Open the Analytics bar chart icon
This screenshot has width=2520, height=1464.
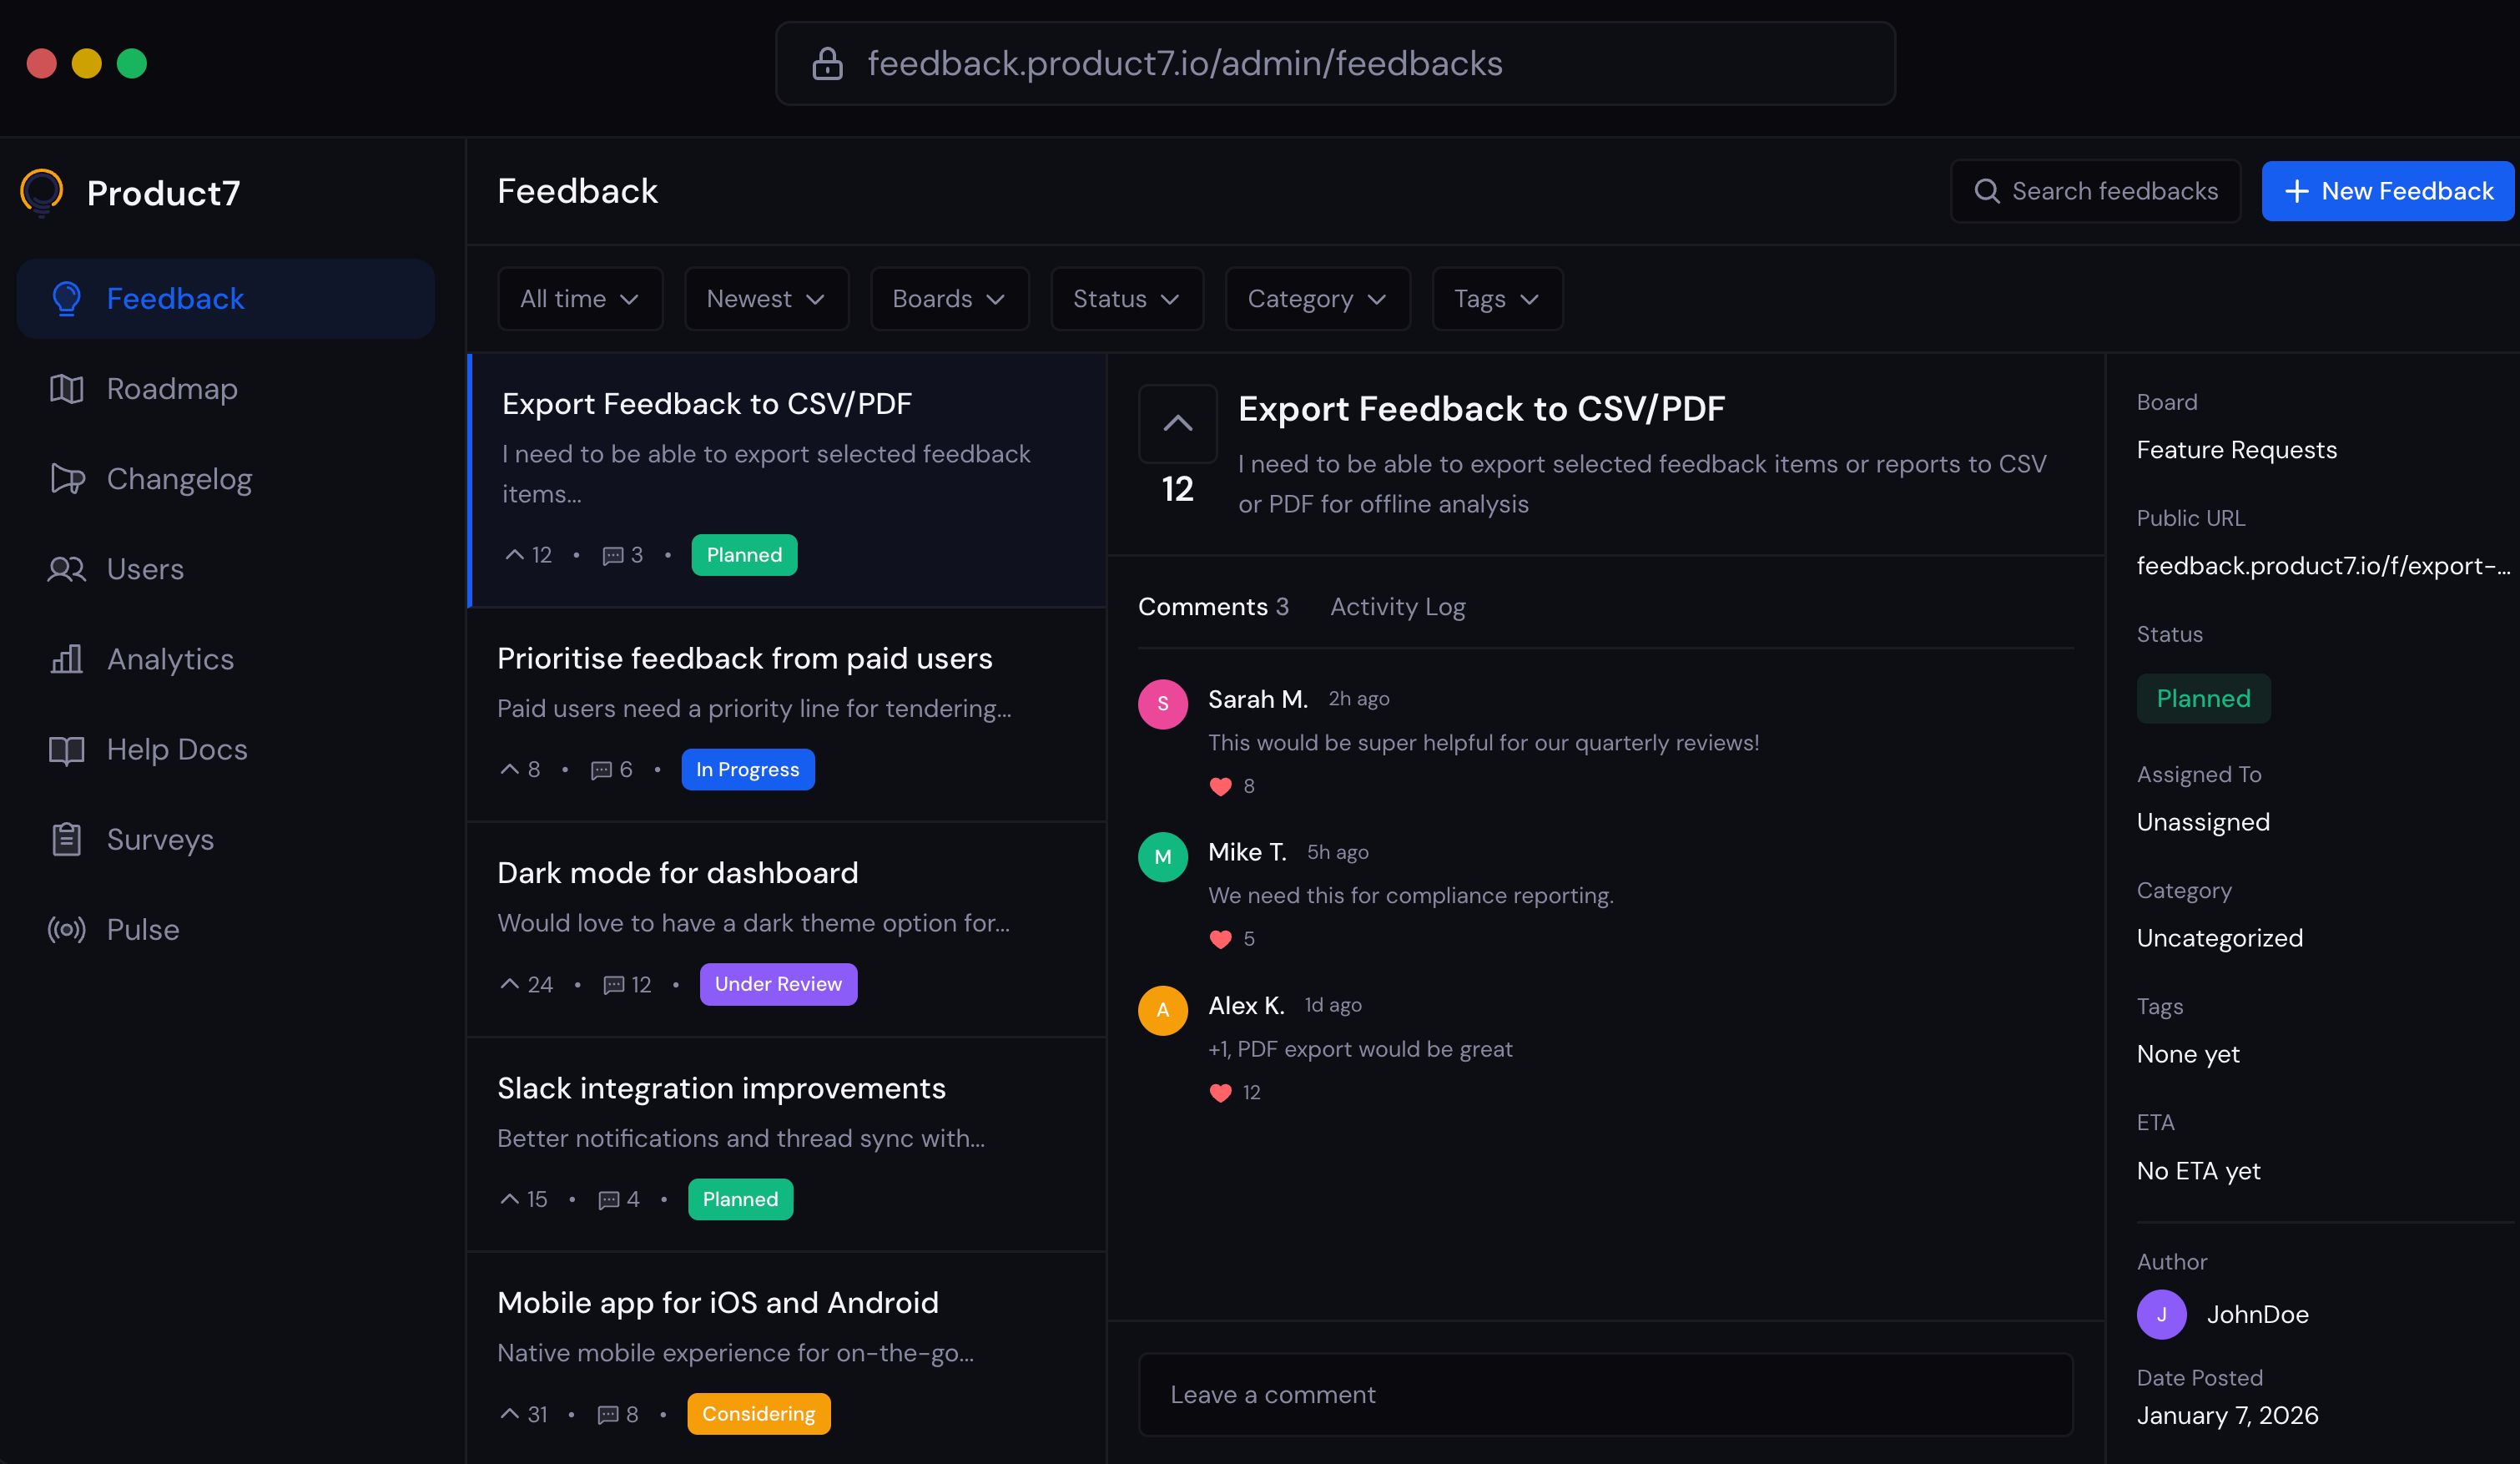click(x=66, y=659)
